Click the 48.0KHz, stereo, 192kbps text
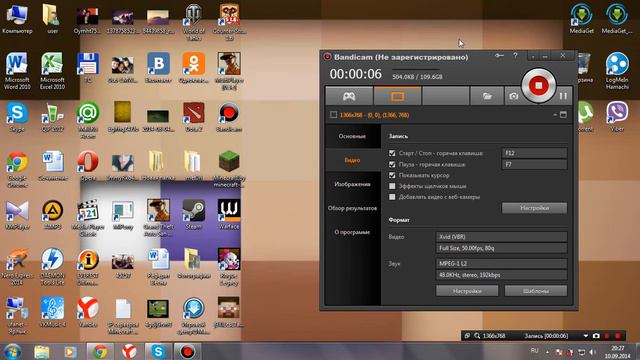Image resolution: width=640 pixels, height=360 pixels. [x=471, y=275]
